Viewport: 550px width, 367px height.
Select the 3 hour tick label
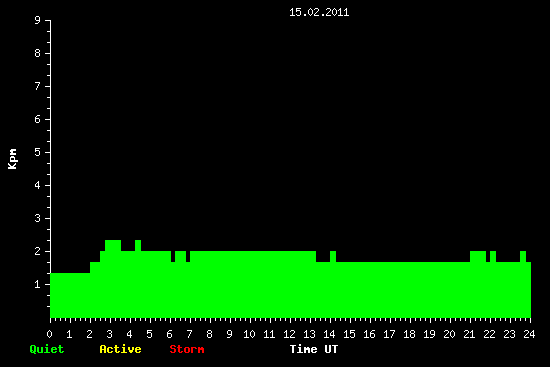tap(109, 334)
